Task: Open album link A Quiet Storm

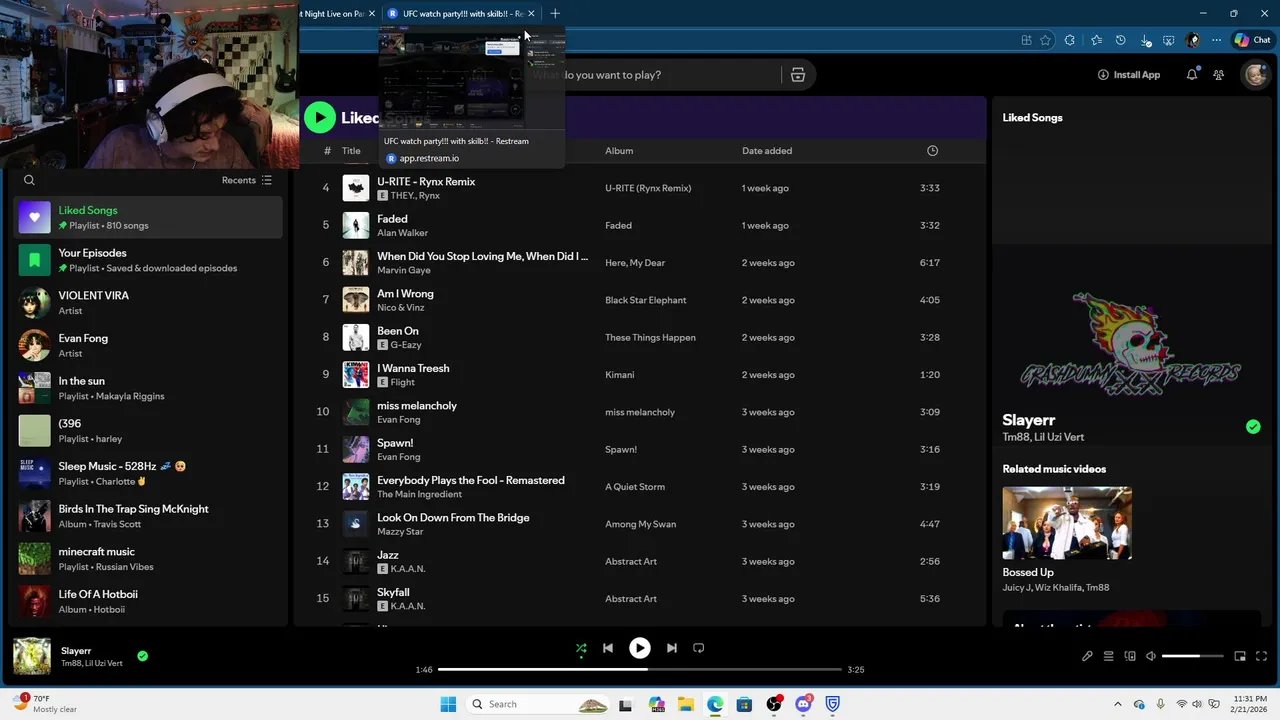Action: (x=635, y=487)
